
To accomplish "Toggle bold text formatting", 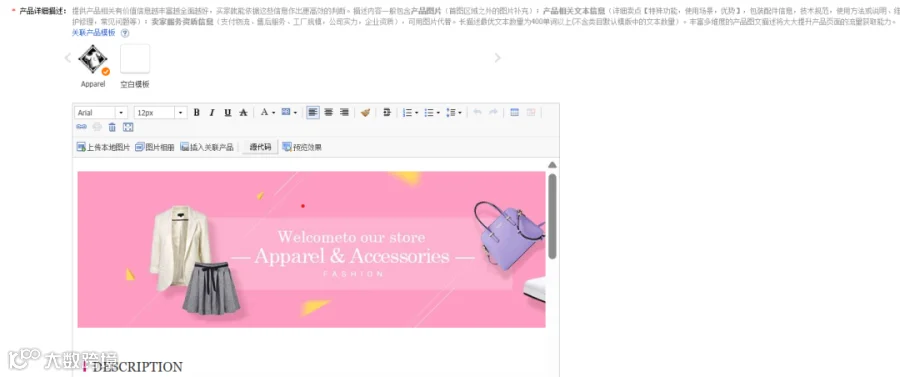I will click(x=196, y=112).
